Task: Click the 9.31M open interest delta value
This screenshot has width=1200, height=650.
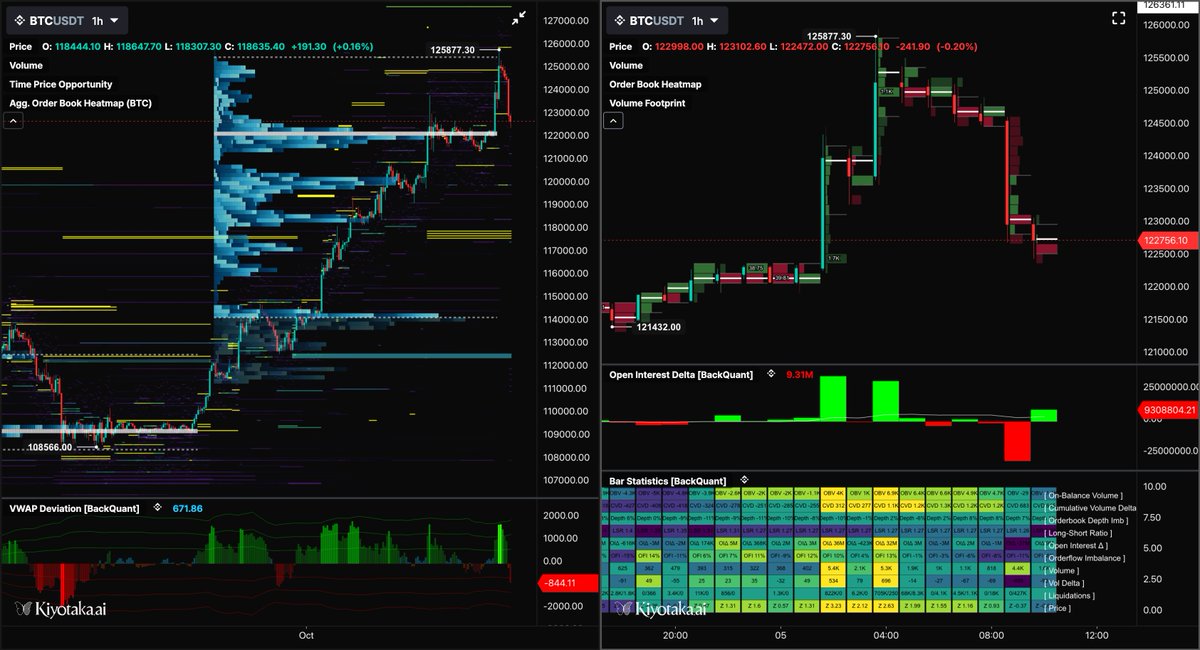Action: [801, 374]
